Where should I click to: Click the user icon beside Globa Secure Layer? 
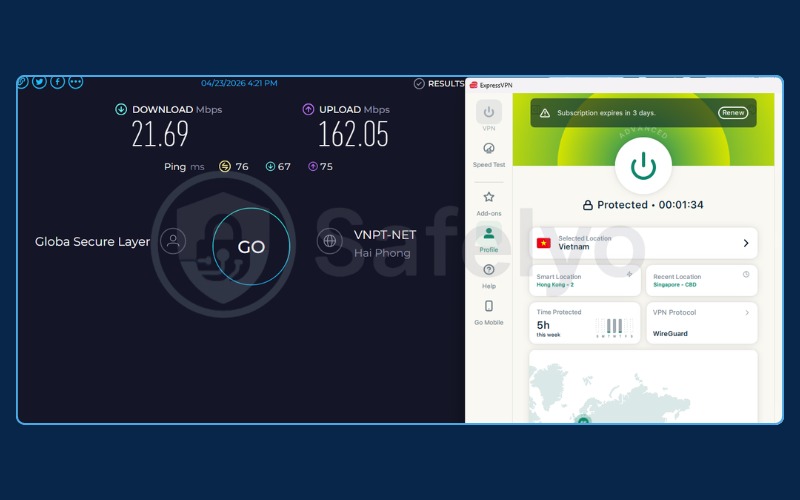(173, 241)
